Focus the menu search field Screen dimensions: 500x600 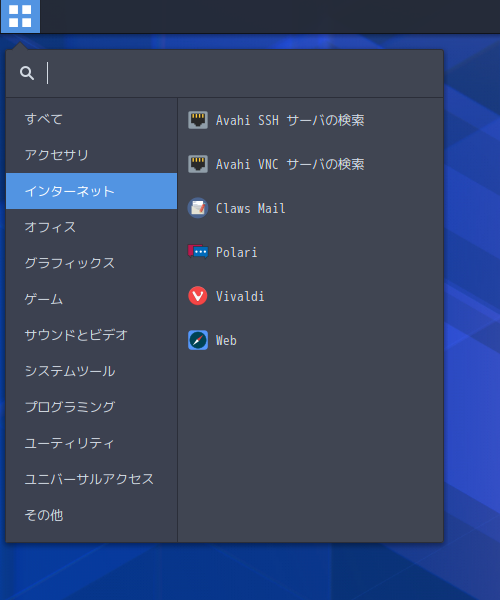243,73
